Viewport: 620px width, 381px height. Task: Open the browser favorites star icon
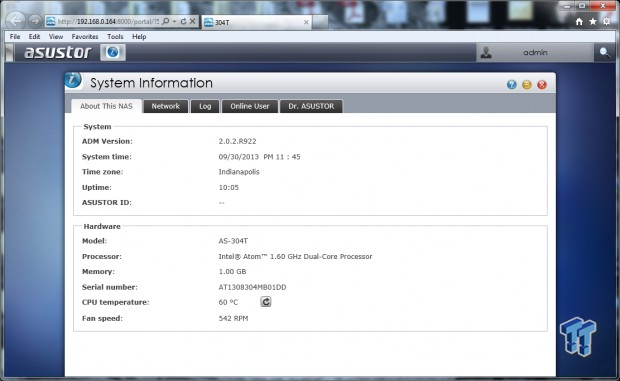593,22
